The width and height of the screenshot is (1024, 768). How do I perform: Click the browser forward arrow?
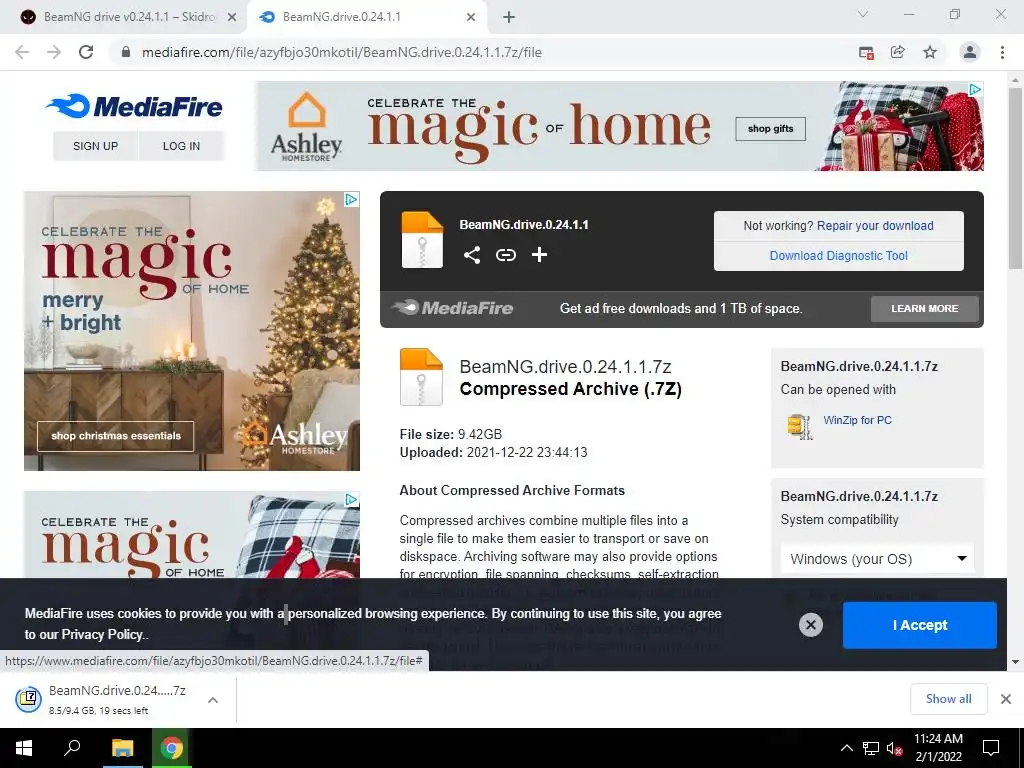pyautogui.click(x=54, y=52)
